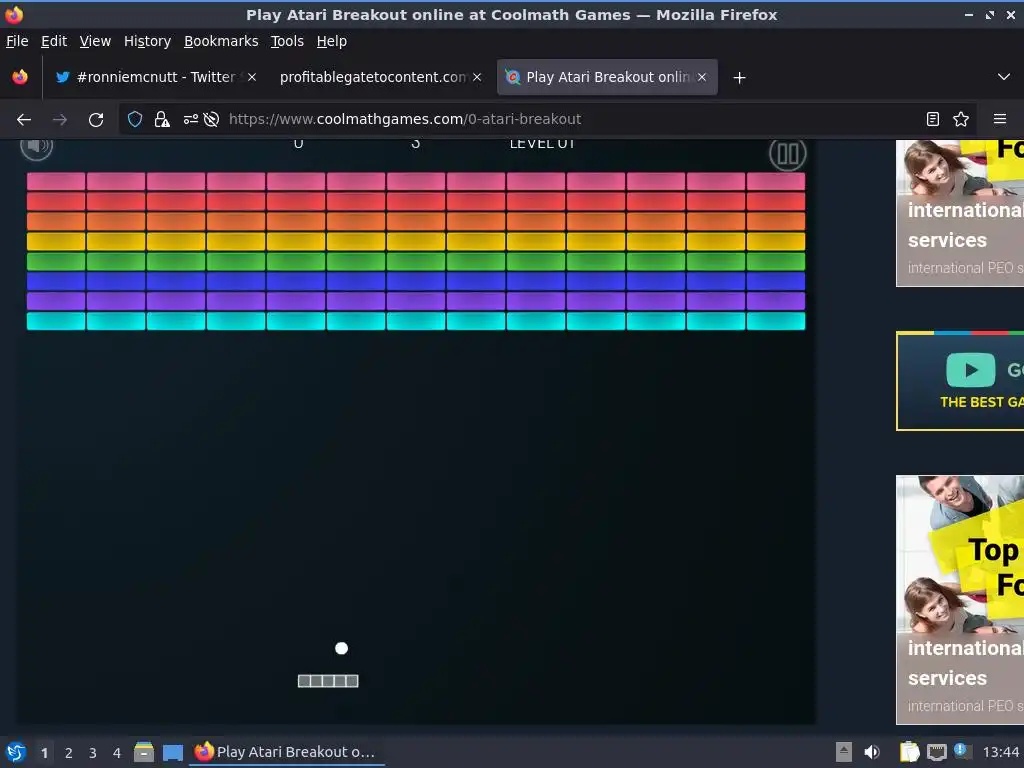Toggle reader view icon
The image size is (1024, 768).
933,119
